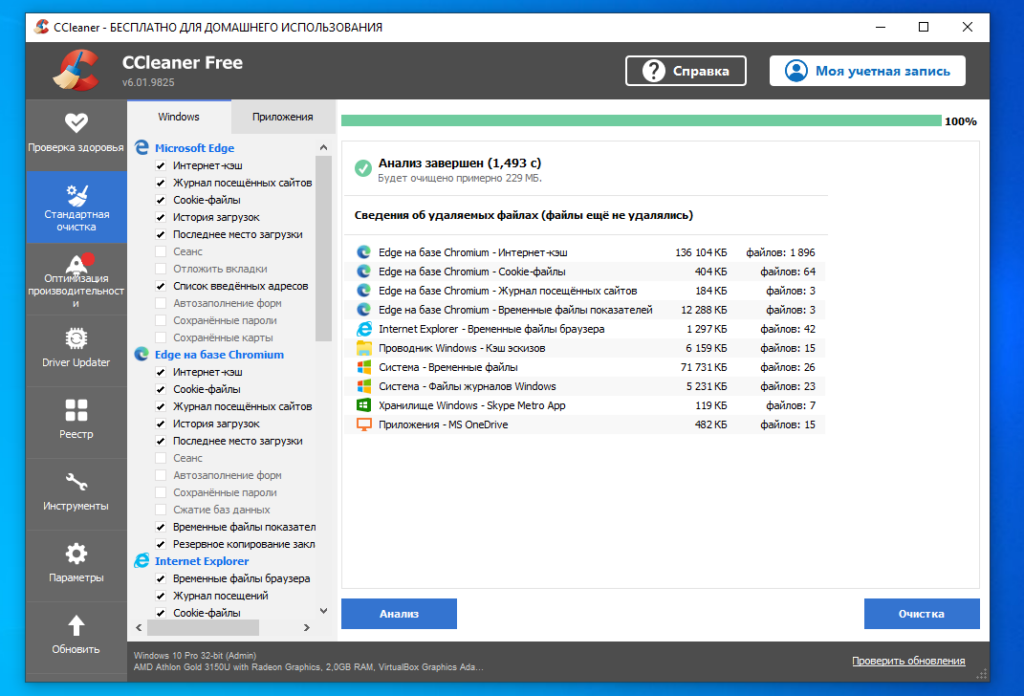1024x696 pixels.
Task: Click the Internet Explorer group icon
Action: point(142,561)
